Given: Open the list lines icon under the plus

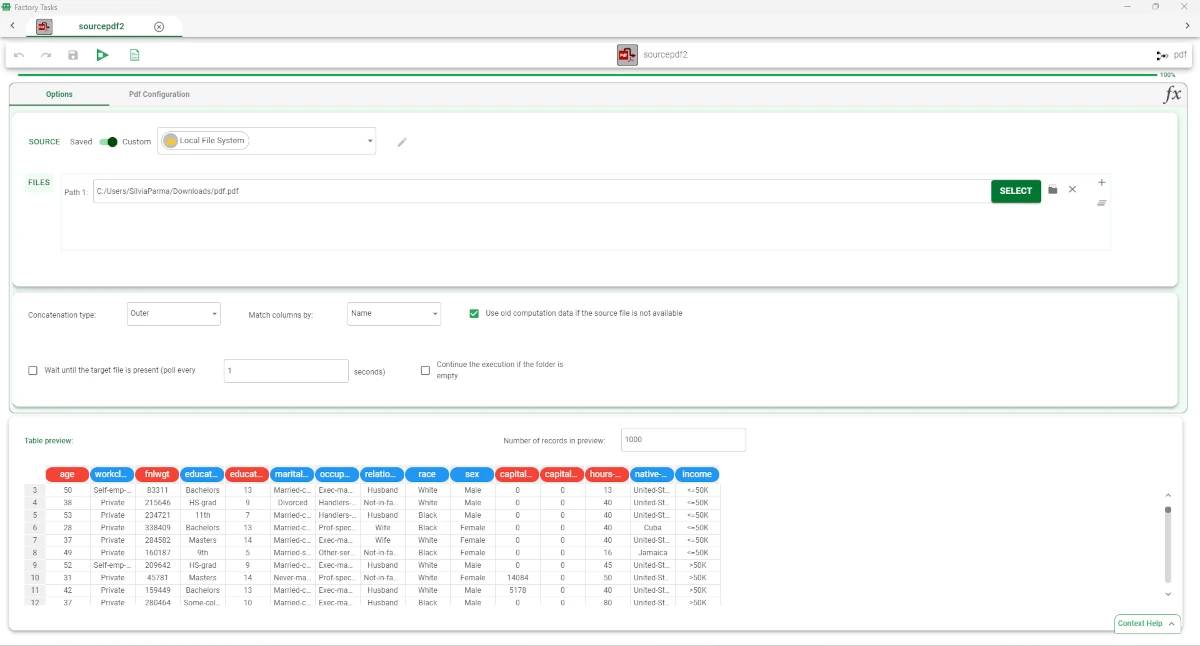Looking at the screenshot, I should [x=1101, y=203].
